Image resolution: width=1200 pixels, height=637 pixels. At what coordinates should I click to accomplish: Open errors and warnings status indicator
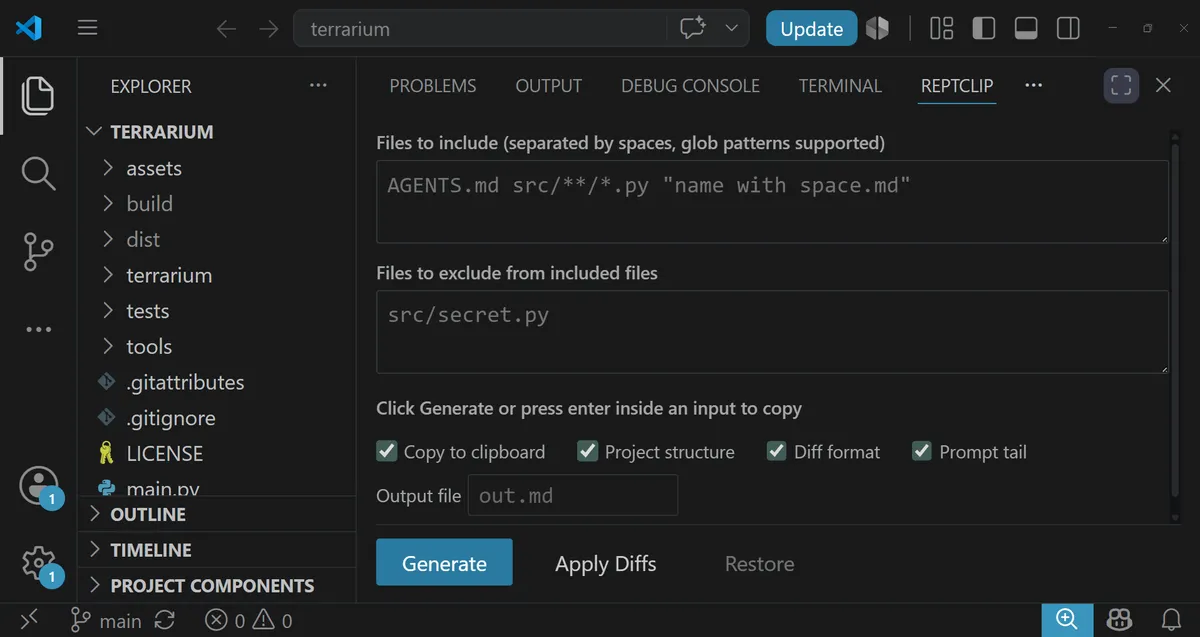(249, 621)
